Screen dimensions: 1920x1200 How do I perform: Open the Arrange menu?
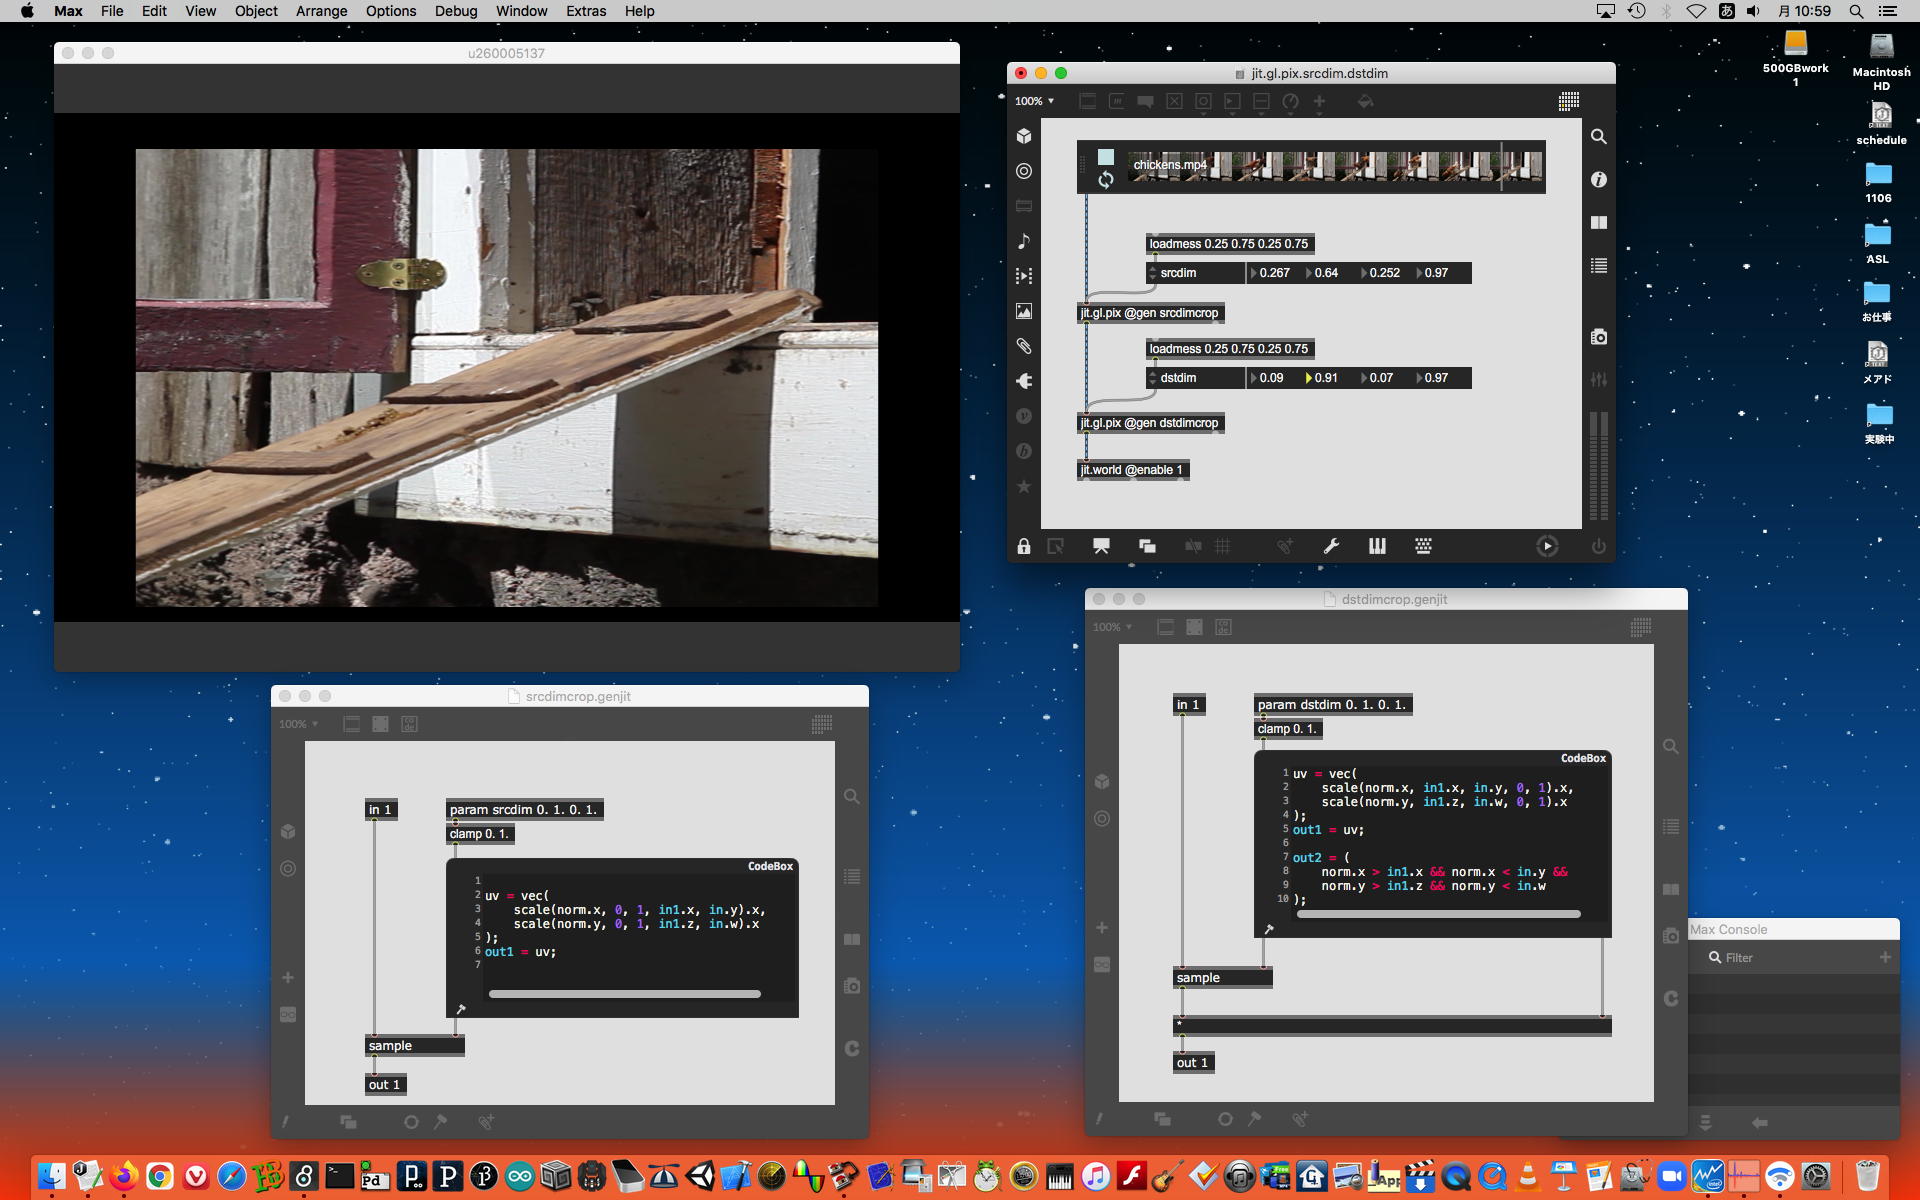321,11
